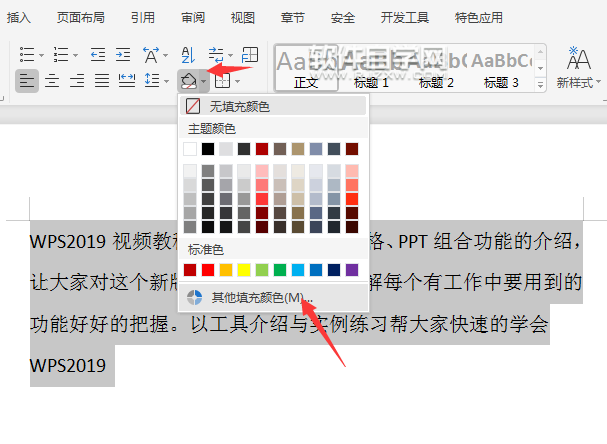Pick white in theme colors top row
Viewport: 607px width, 444px height.
pos(190,149)
